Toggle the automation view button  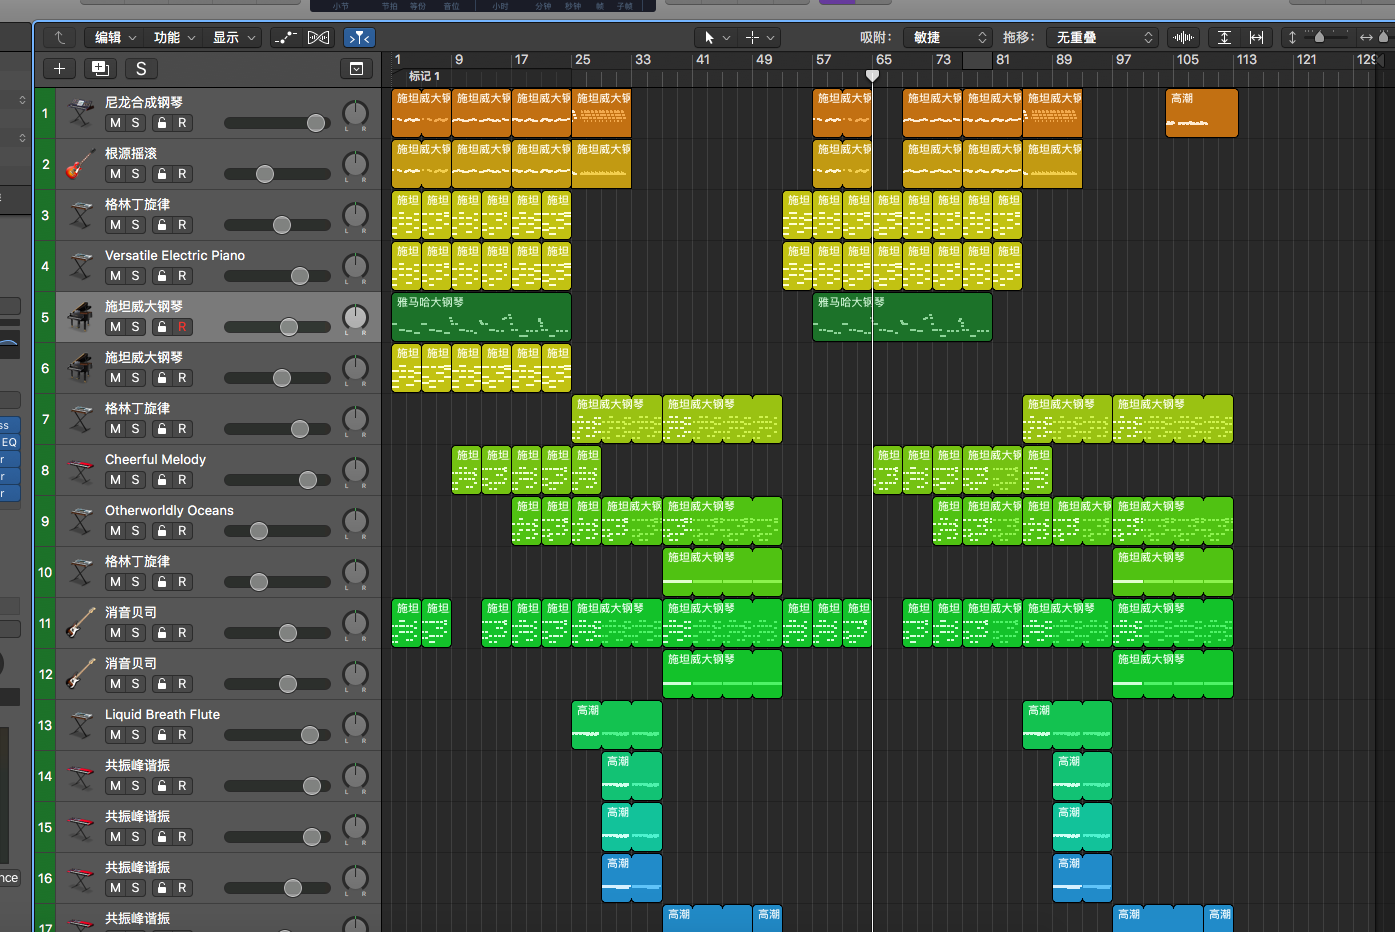[x=285, y=37]
